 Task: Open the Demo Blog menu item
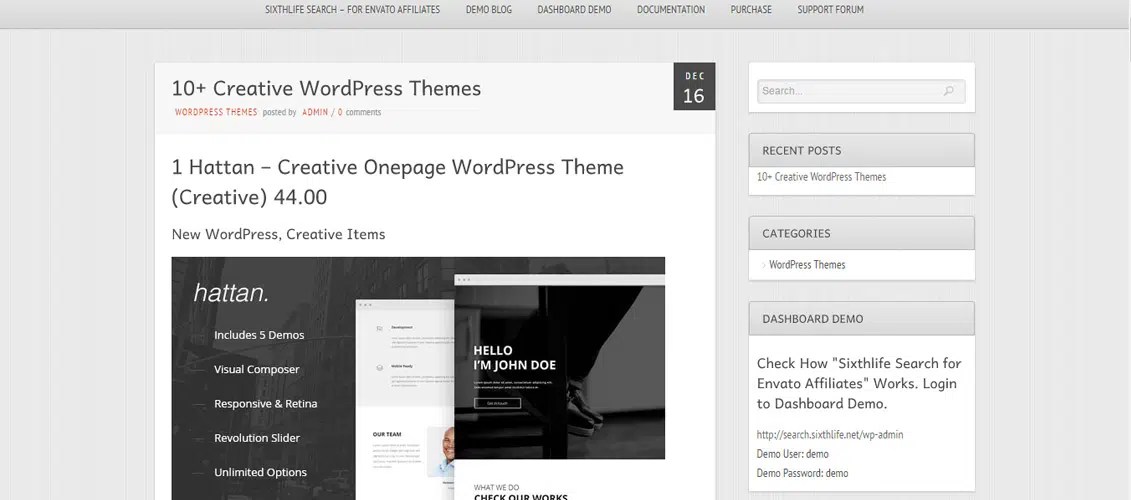coord(488,9)
